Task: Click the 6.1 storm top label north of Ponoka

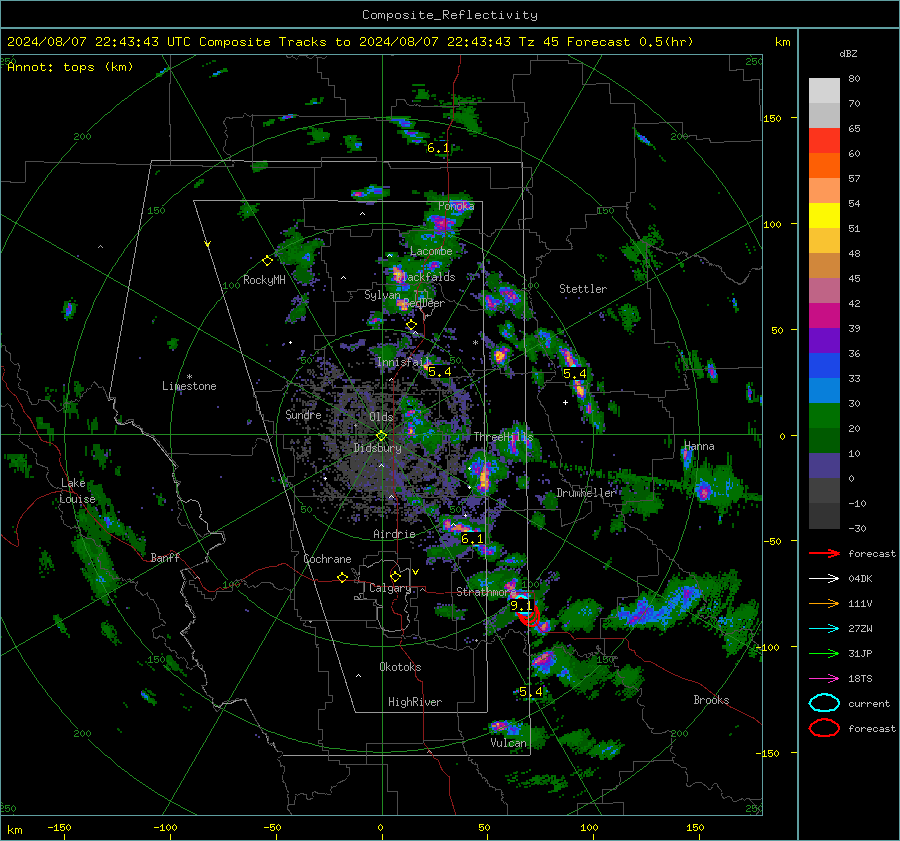Action: point(438,148)
